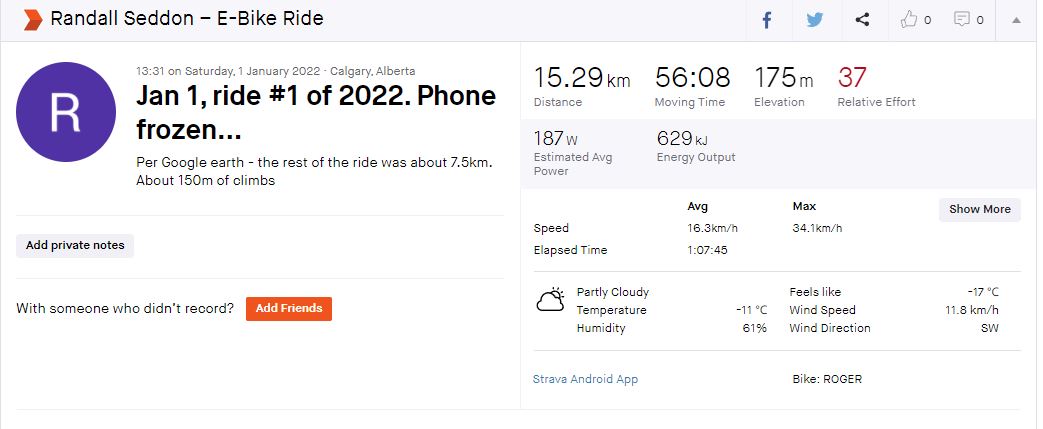Click the Estimated Avg Power value
The height and width of the screenshot is (429, 1043).
coord(549,139)
